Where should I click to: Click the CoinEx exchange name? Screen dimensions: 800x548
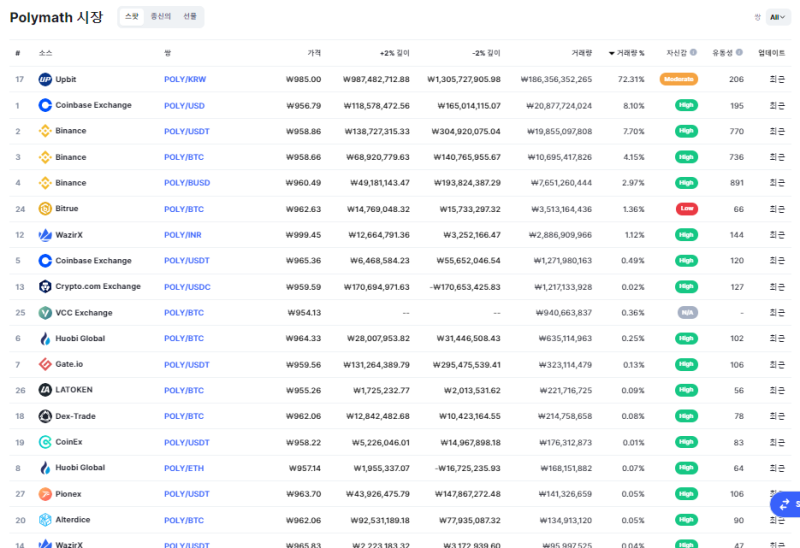click(x=69, y=442)
